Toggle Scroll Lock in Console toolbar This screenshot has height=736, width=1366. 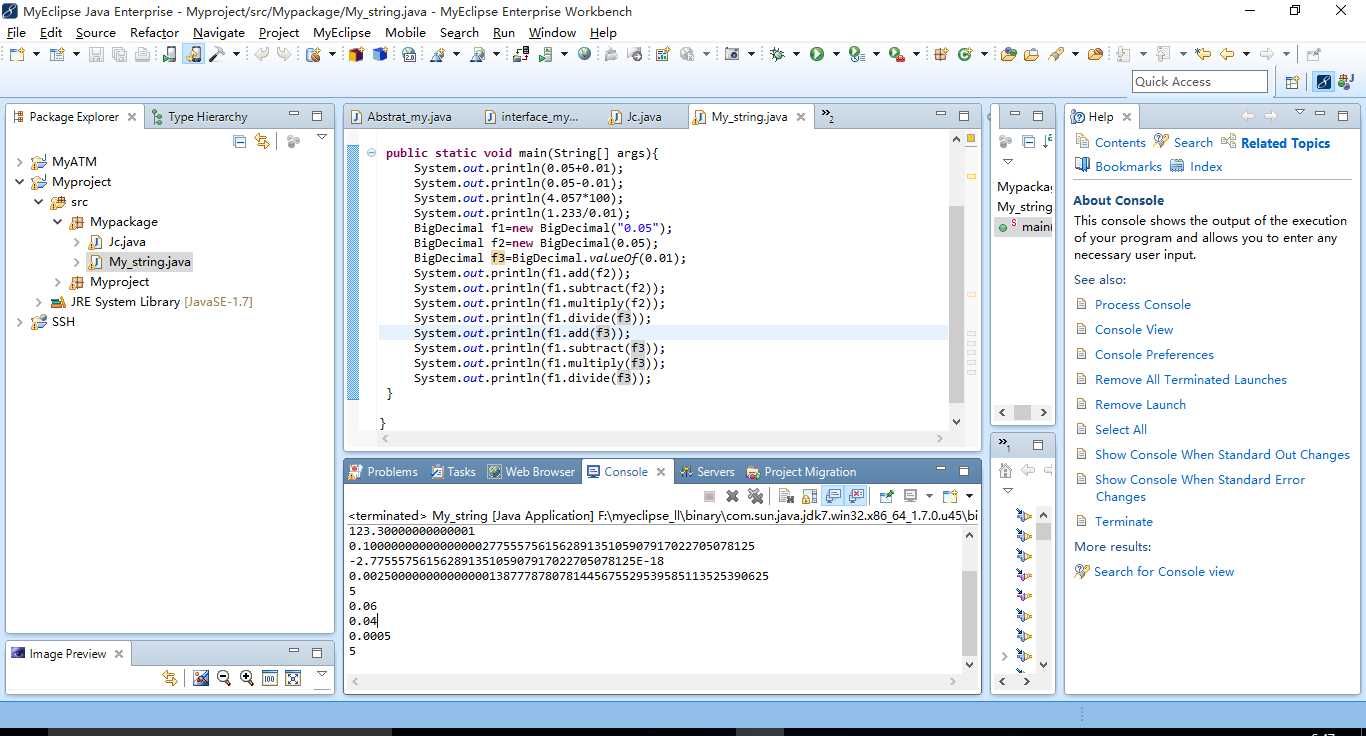click(810, 496)
